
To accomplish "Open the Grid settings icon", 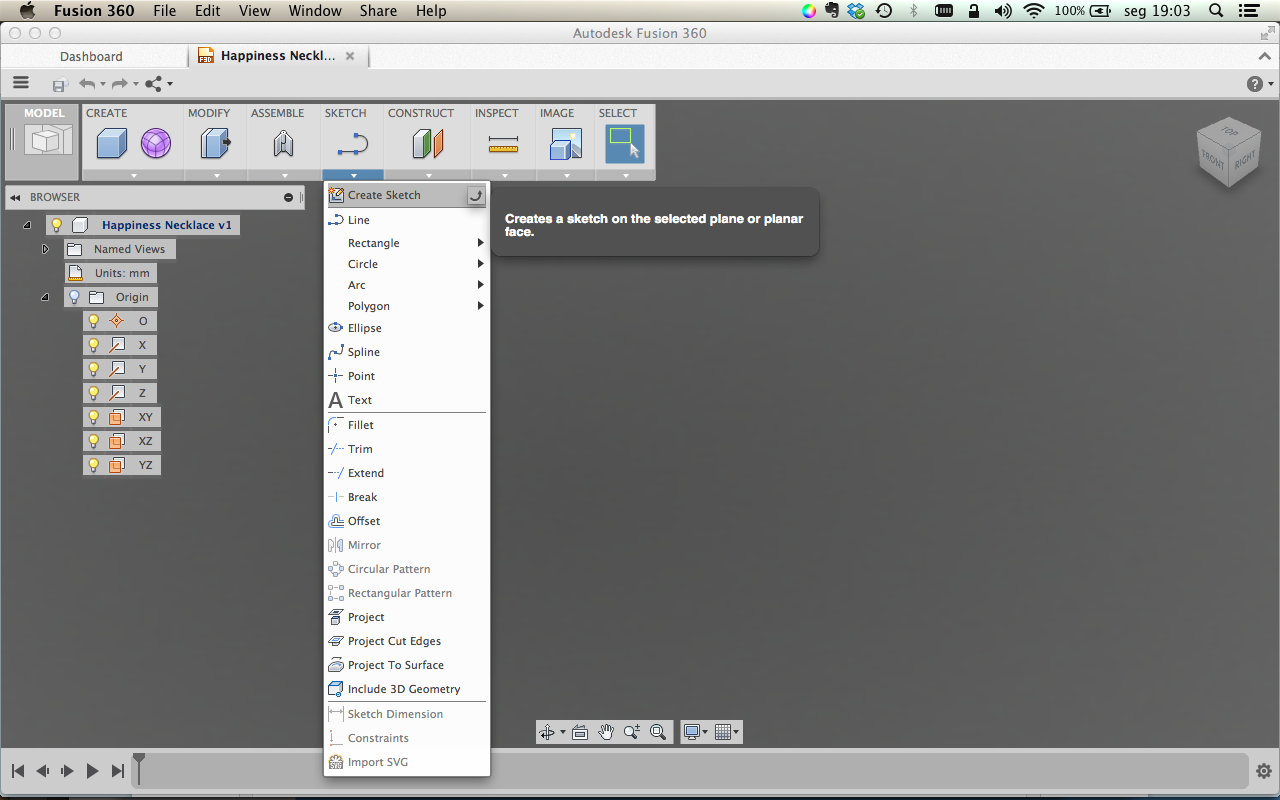I will [x=724, y=732].
